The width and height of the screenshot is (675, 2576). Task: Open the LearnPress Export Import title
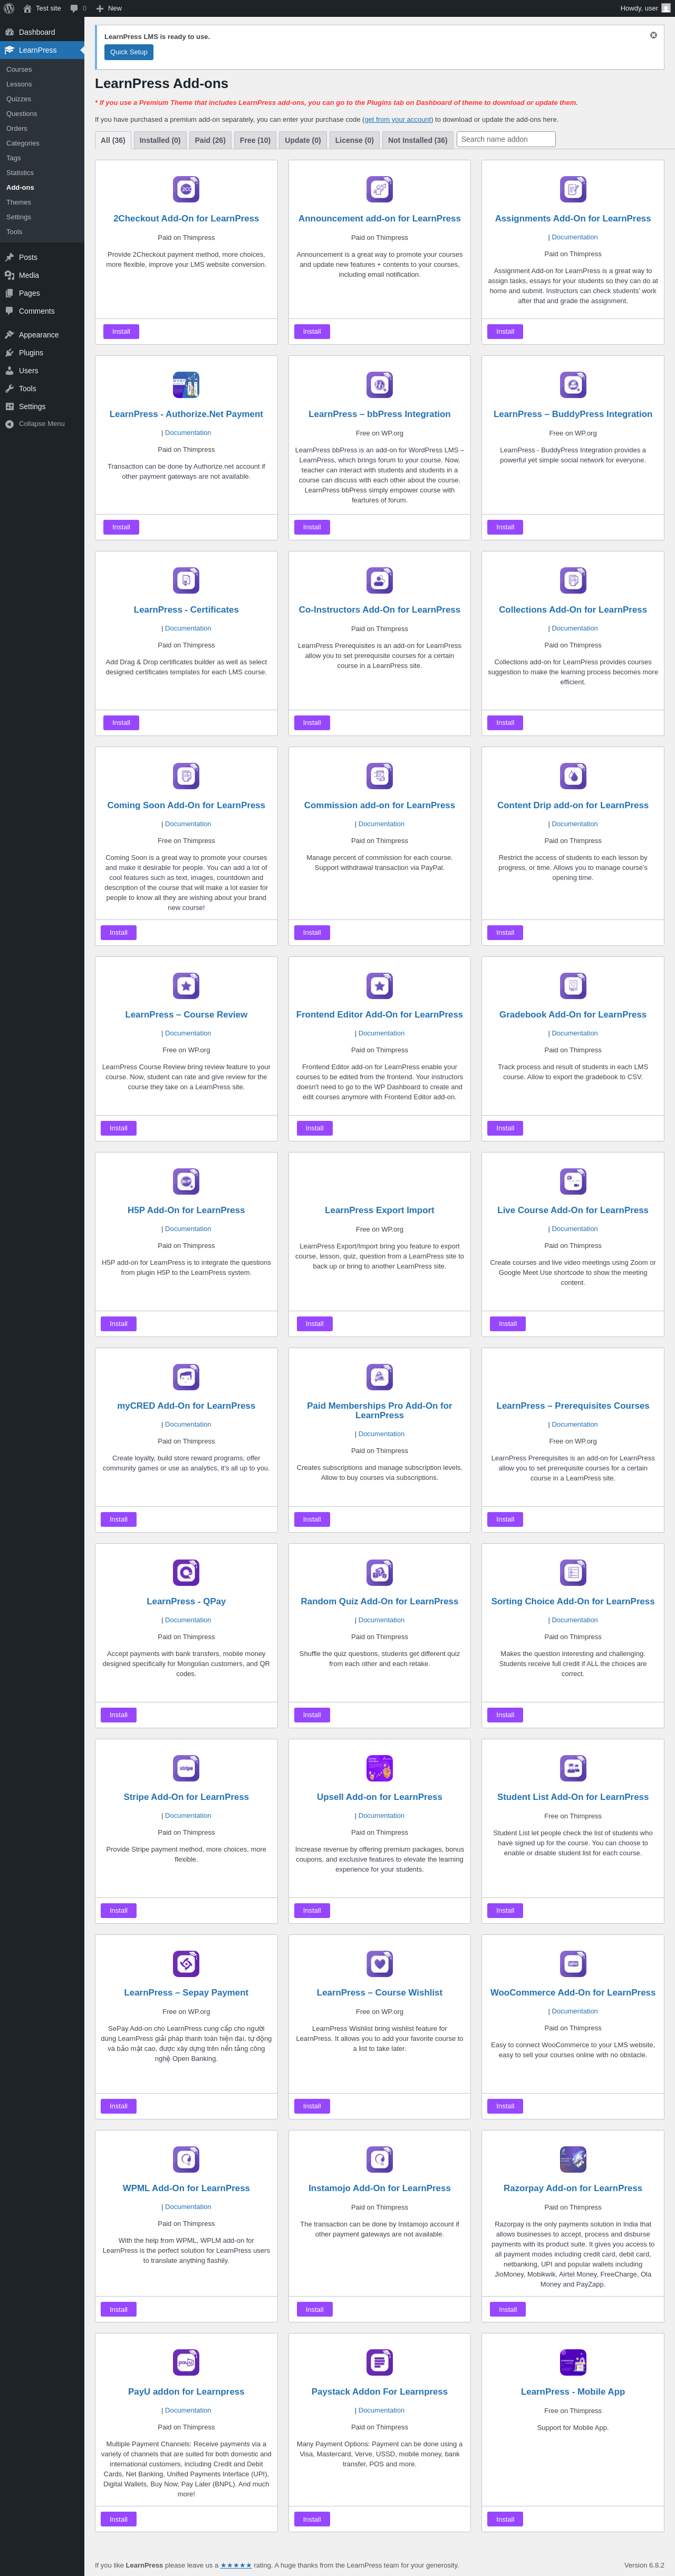coord(379,1210)
